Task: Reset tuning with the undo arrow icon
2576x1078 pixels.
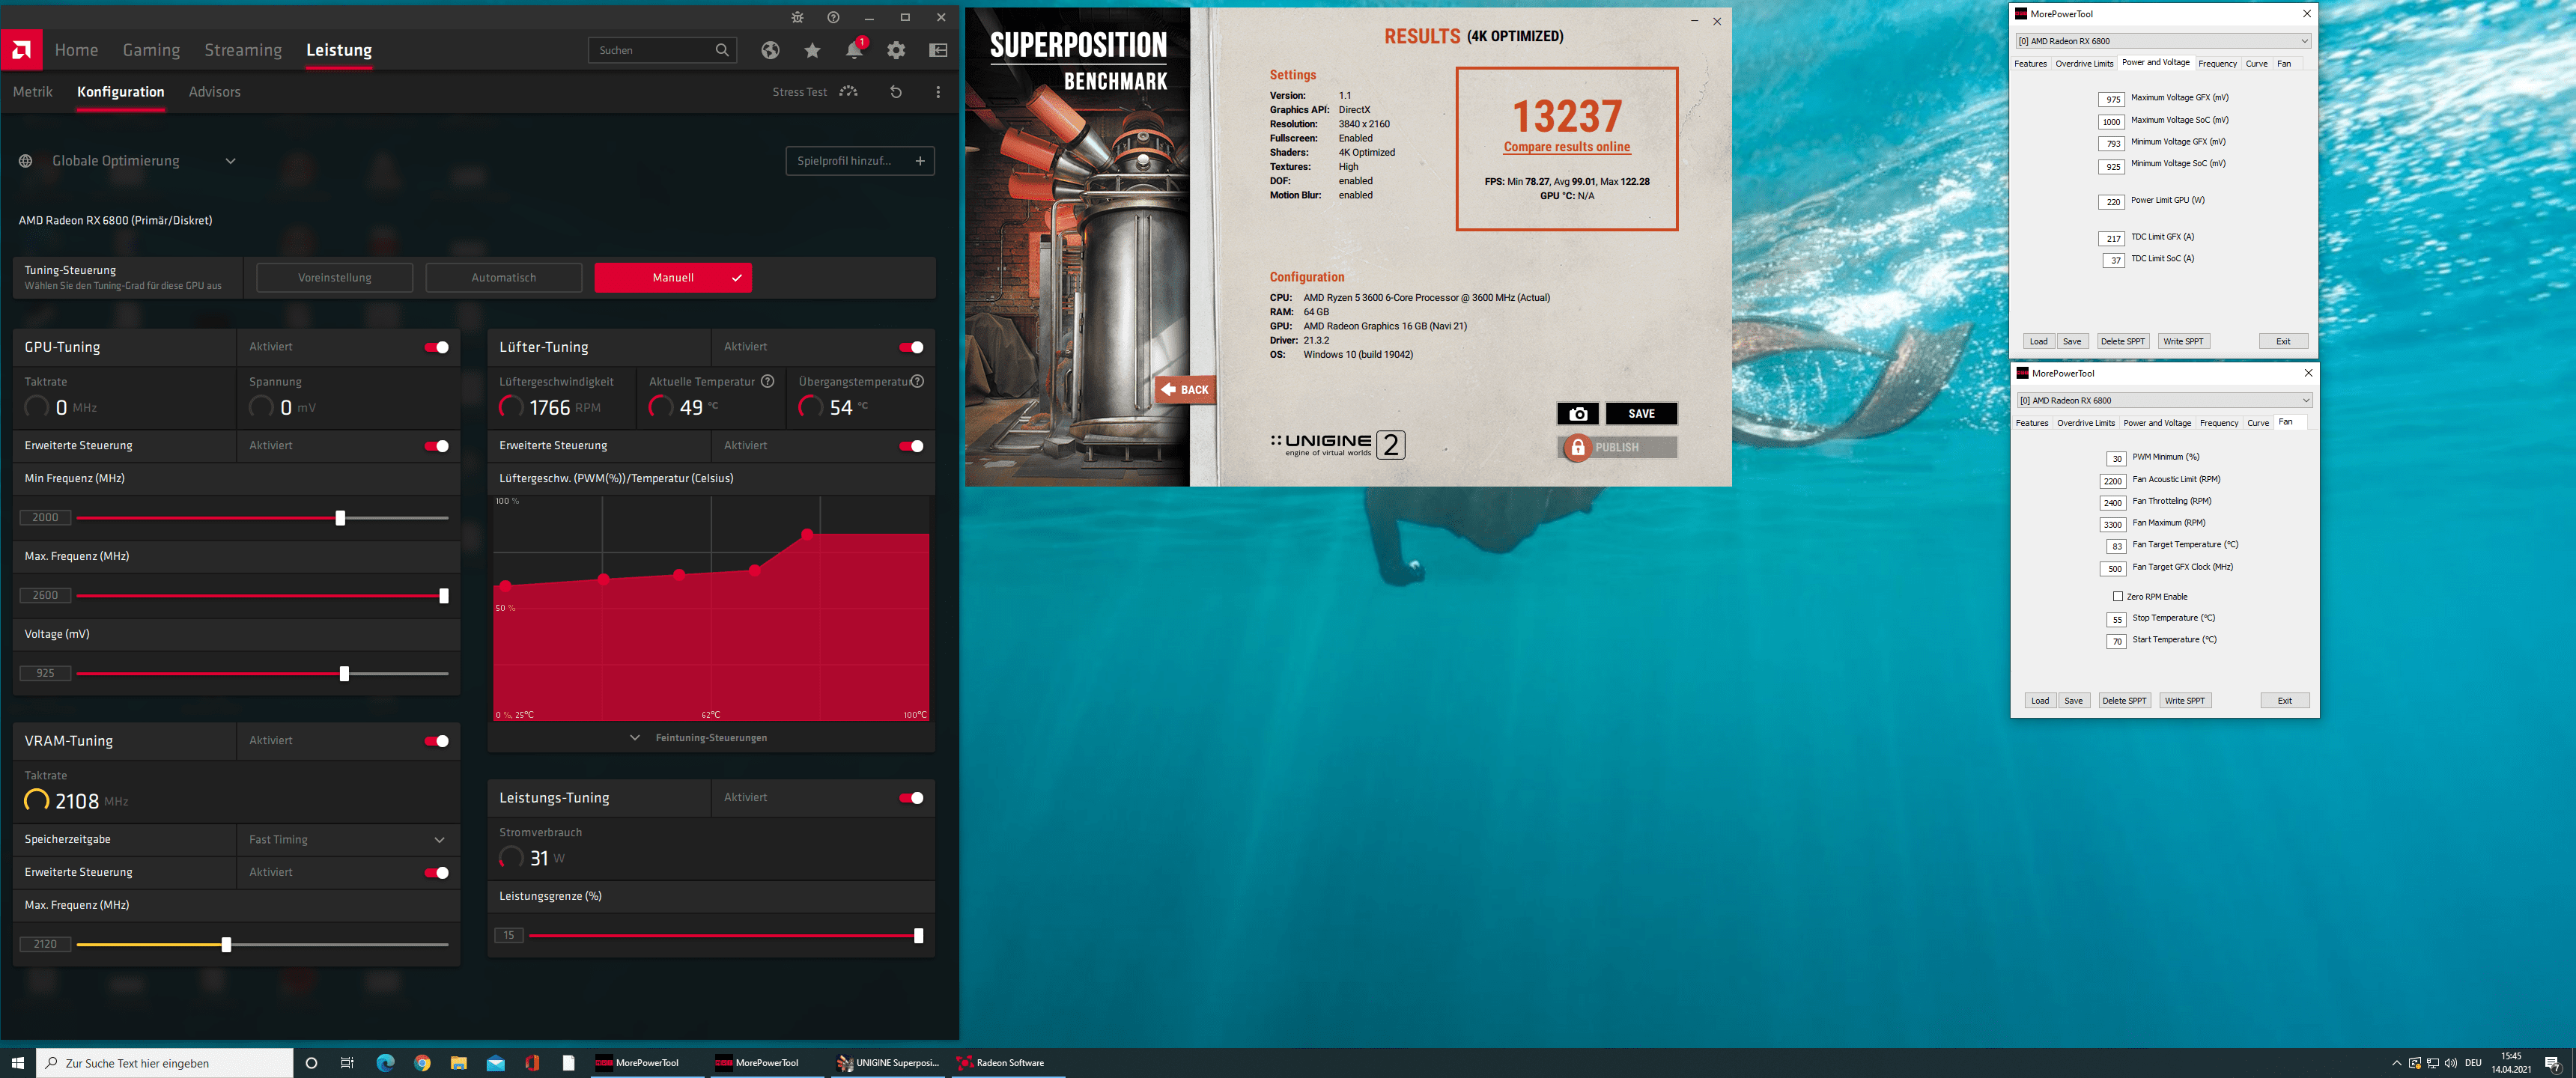Action: (896, 91)
